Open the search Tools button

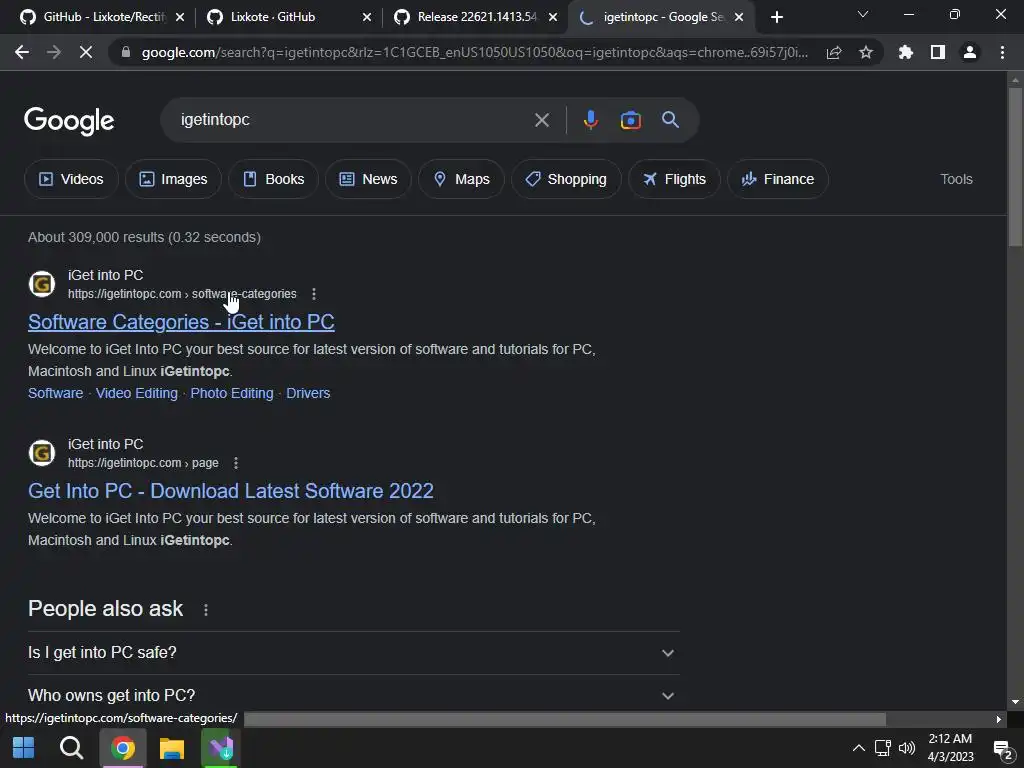click(x=956, y=179)
